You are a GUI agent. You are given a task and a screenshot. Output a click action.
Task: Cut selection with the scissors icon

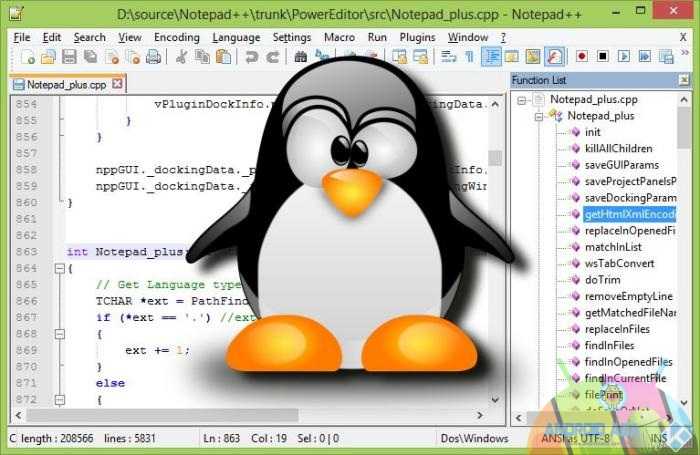pyautogui.click(x=181, y=57)
